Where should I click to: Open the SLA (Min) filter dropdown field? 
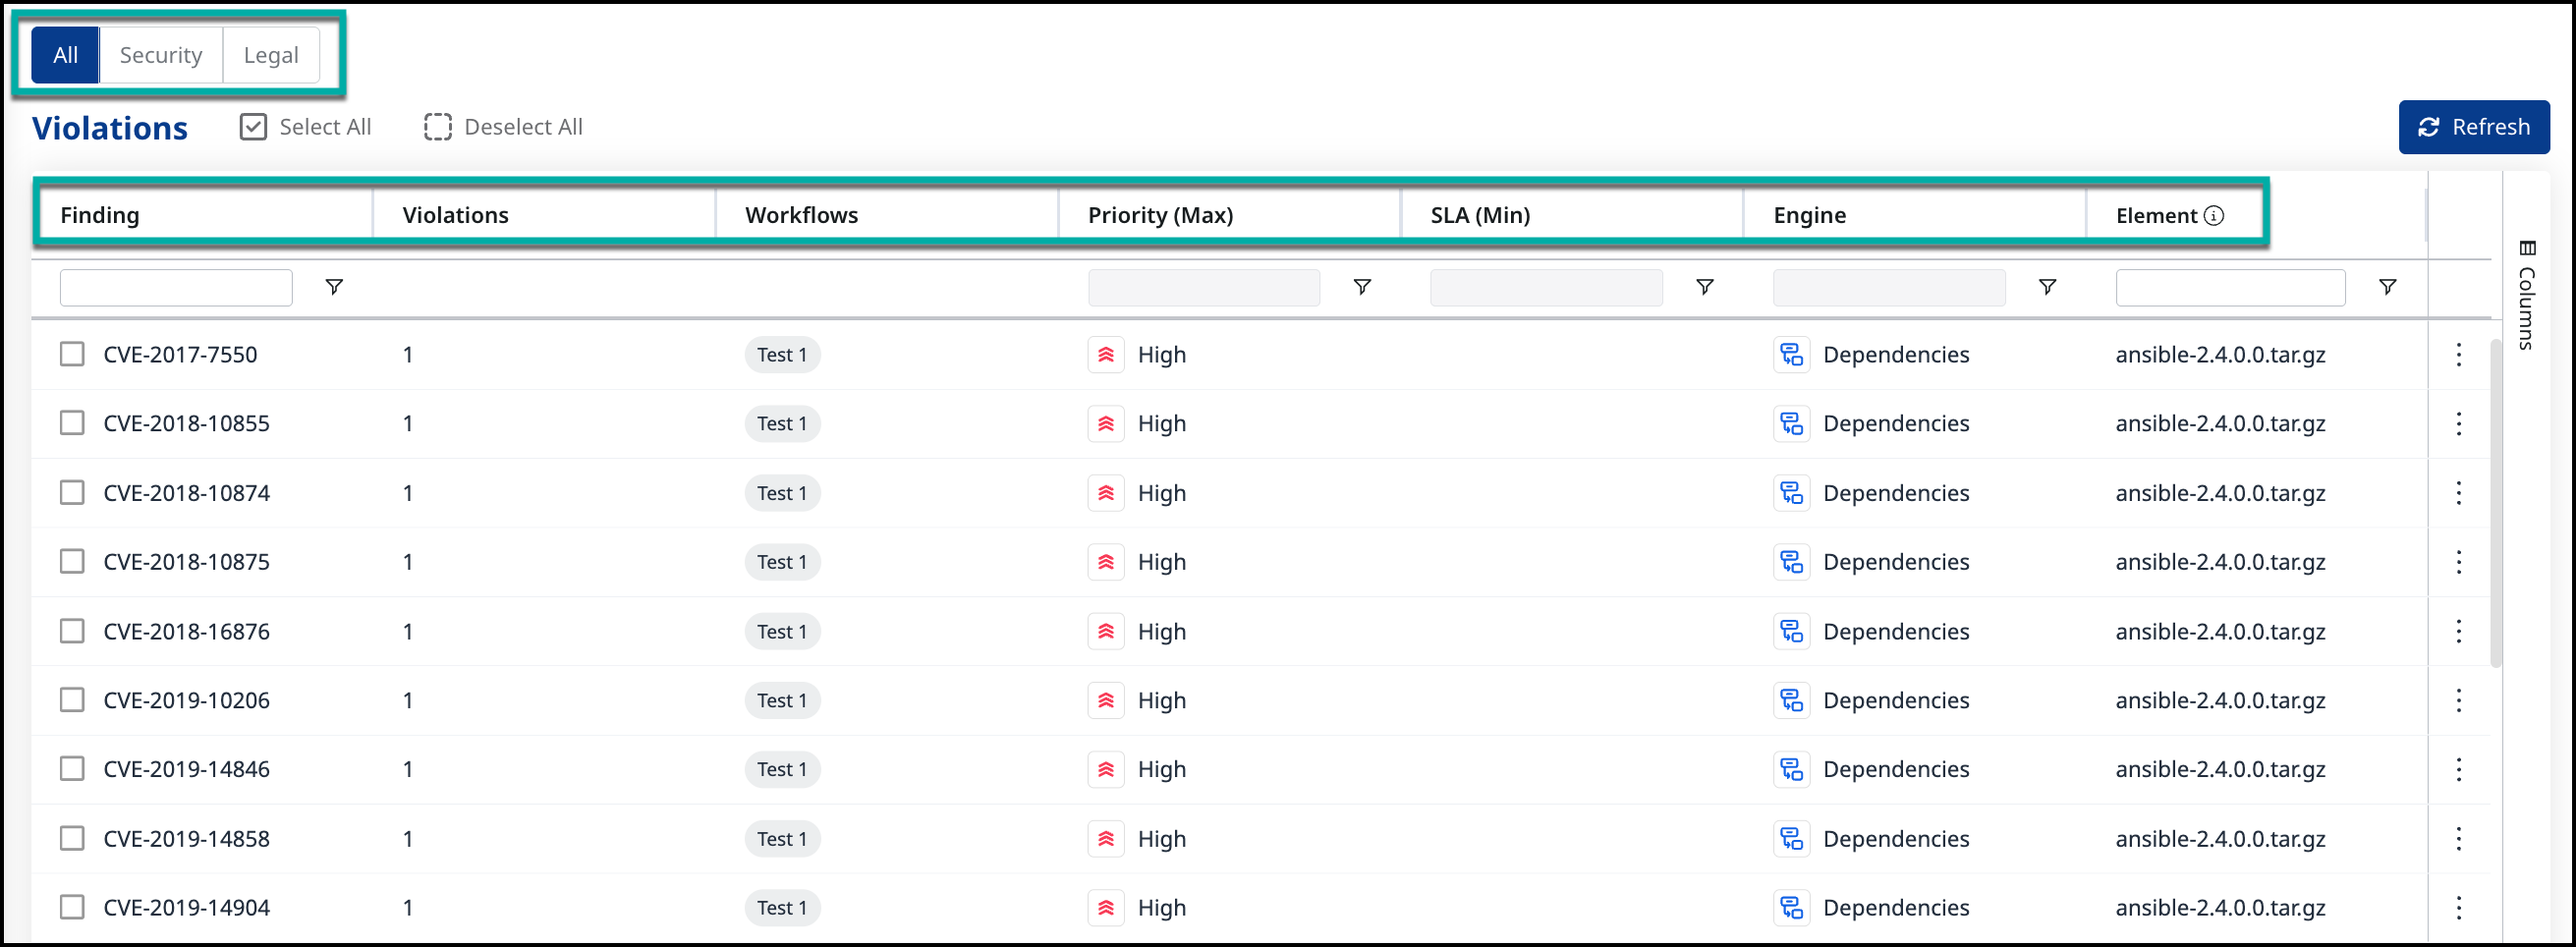(1545, 288)
